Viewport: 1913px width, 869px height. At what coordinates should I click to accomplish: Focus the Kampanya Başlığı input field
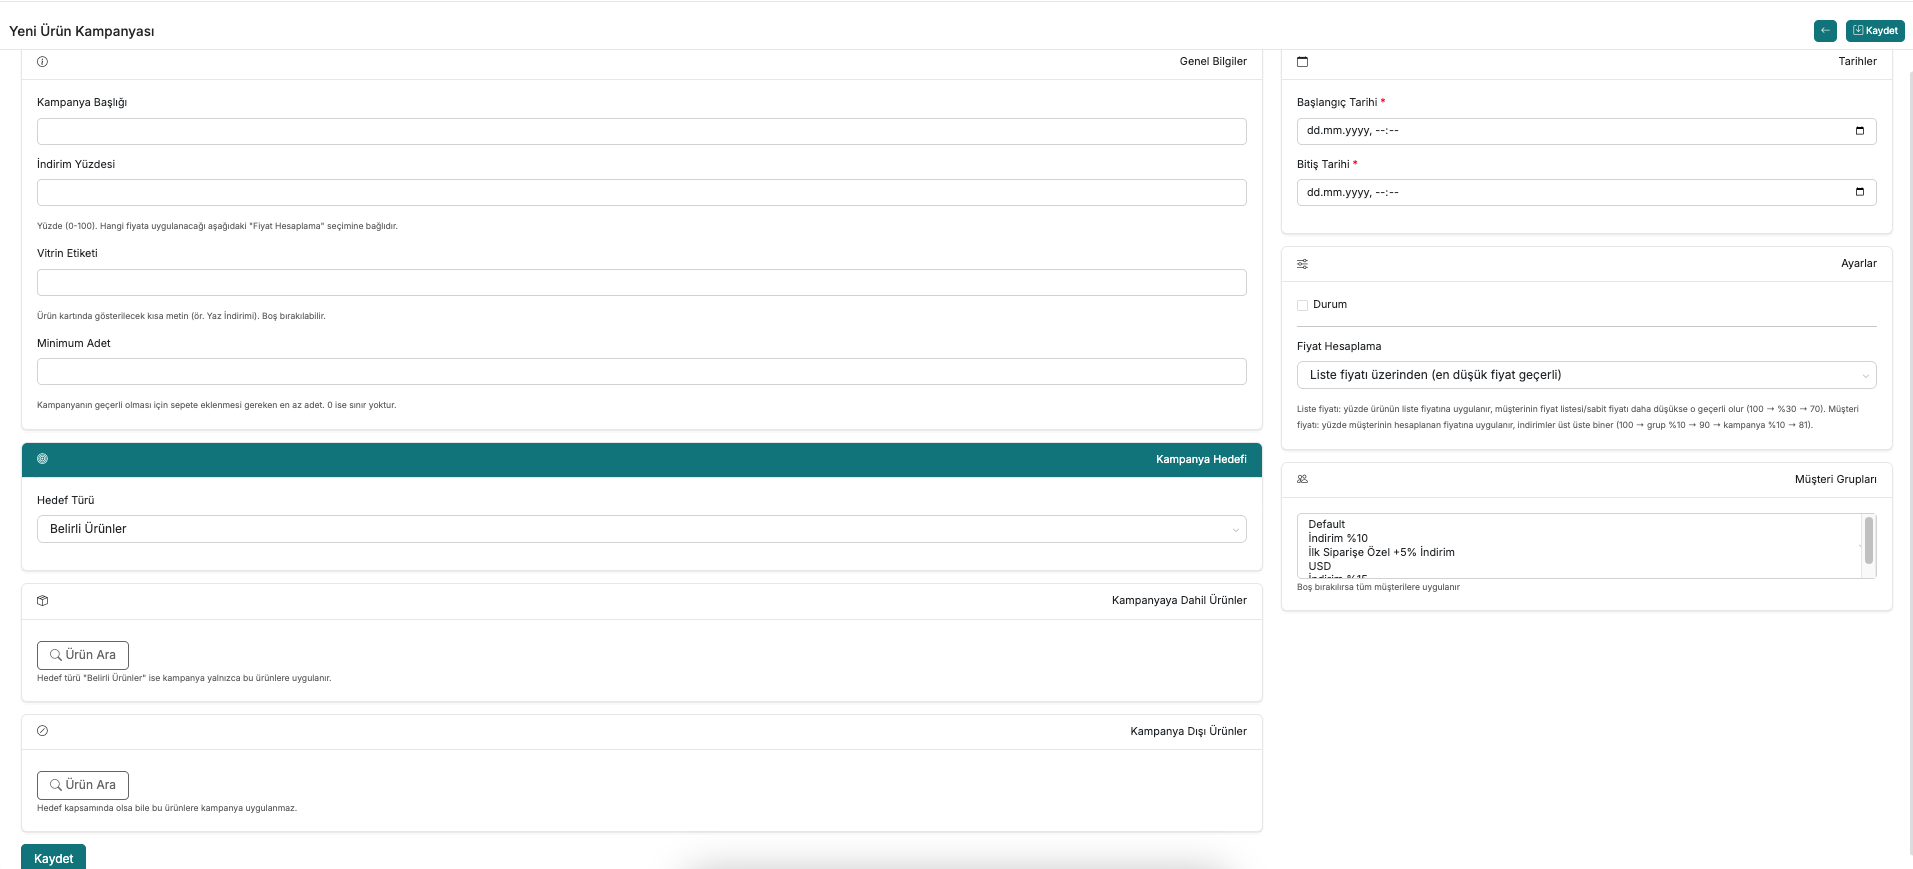(x=642, y=131)
